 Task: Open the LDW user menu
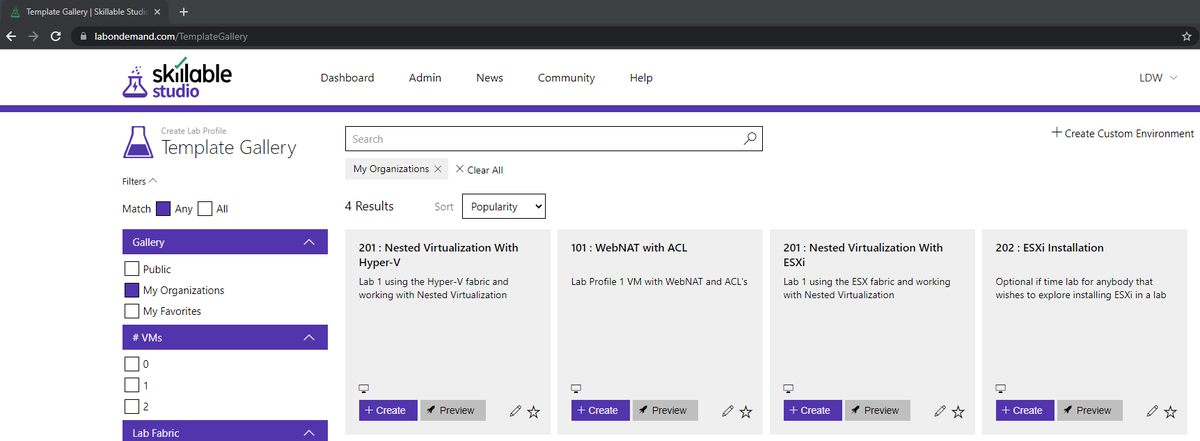(x=1158, y=78)
